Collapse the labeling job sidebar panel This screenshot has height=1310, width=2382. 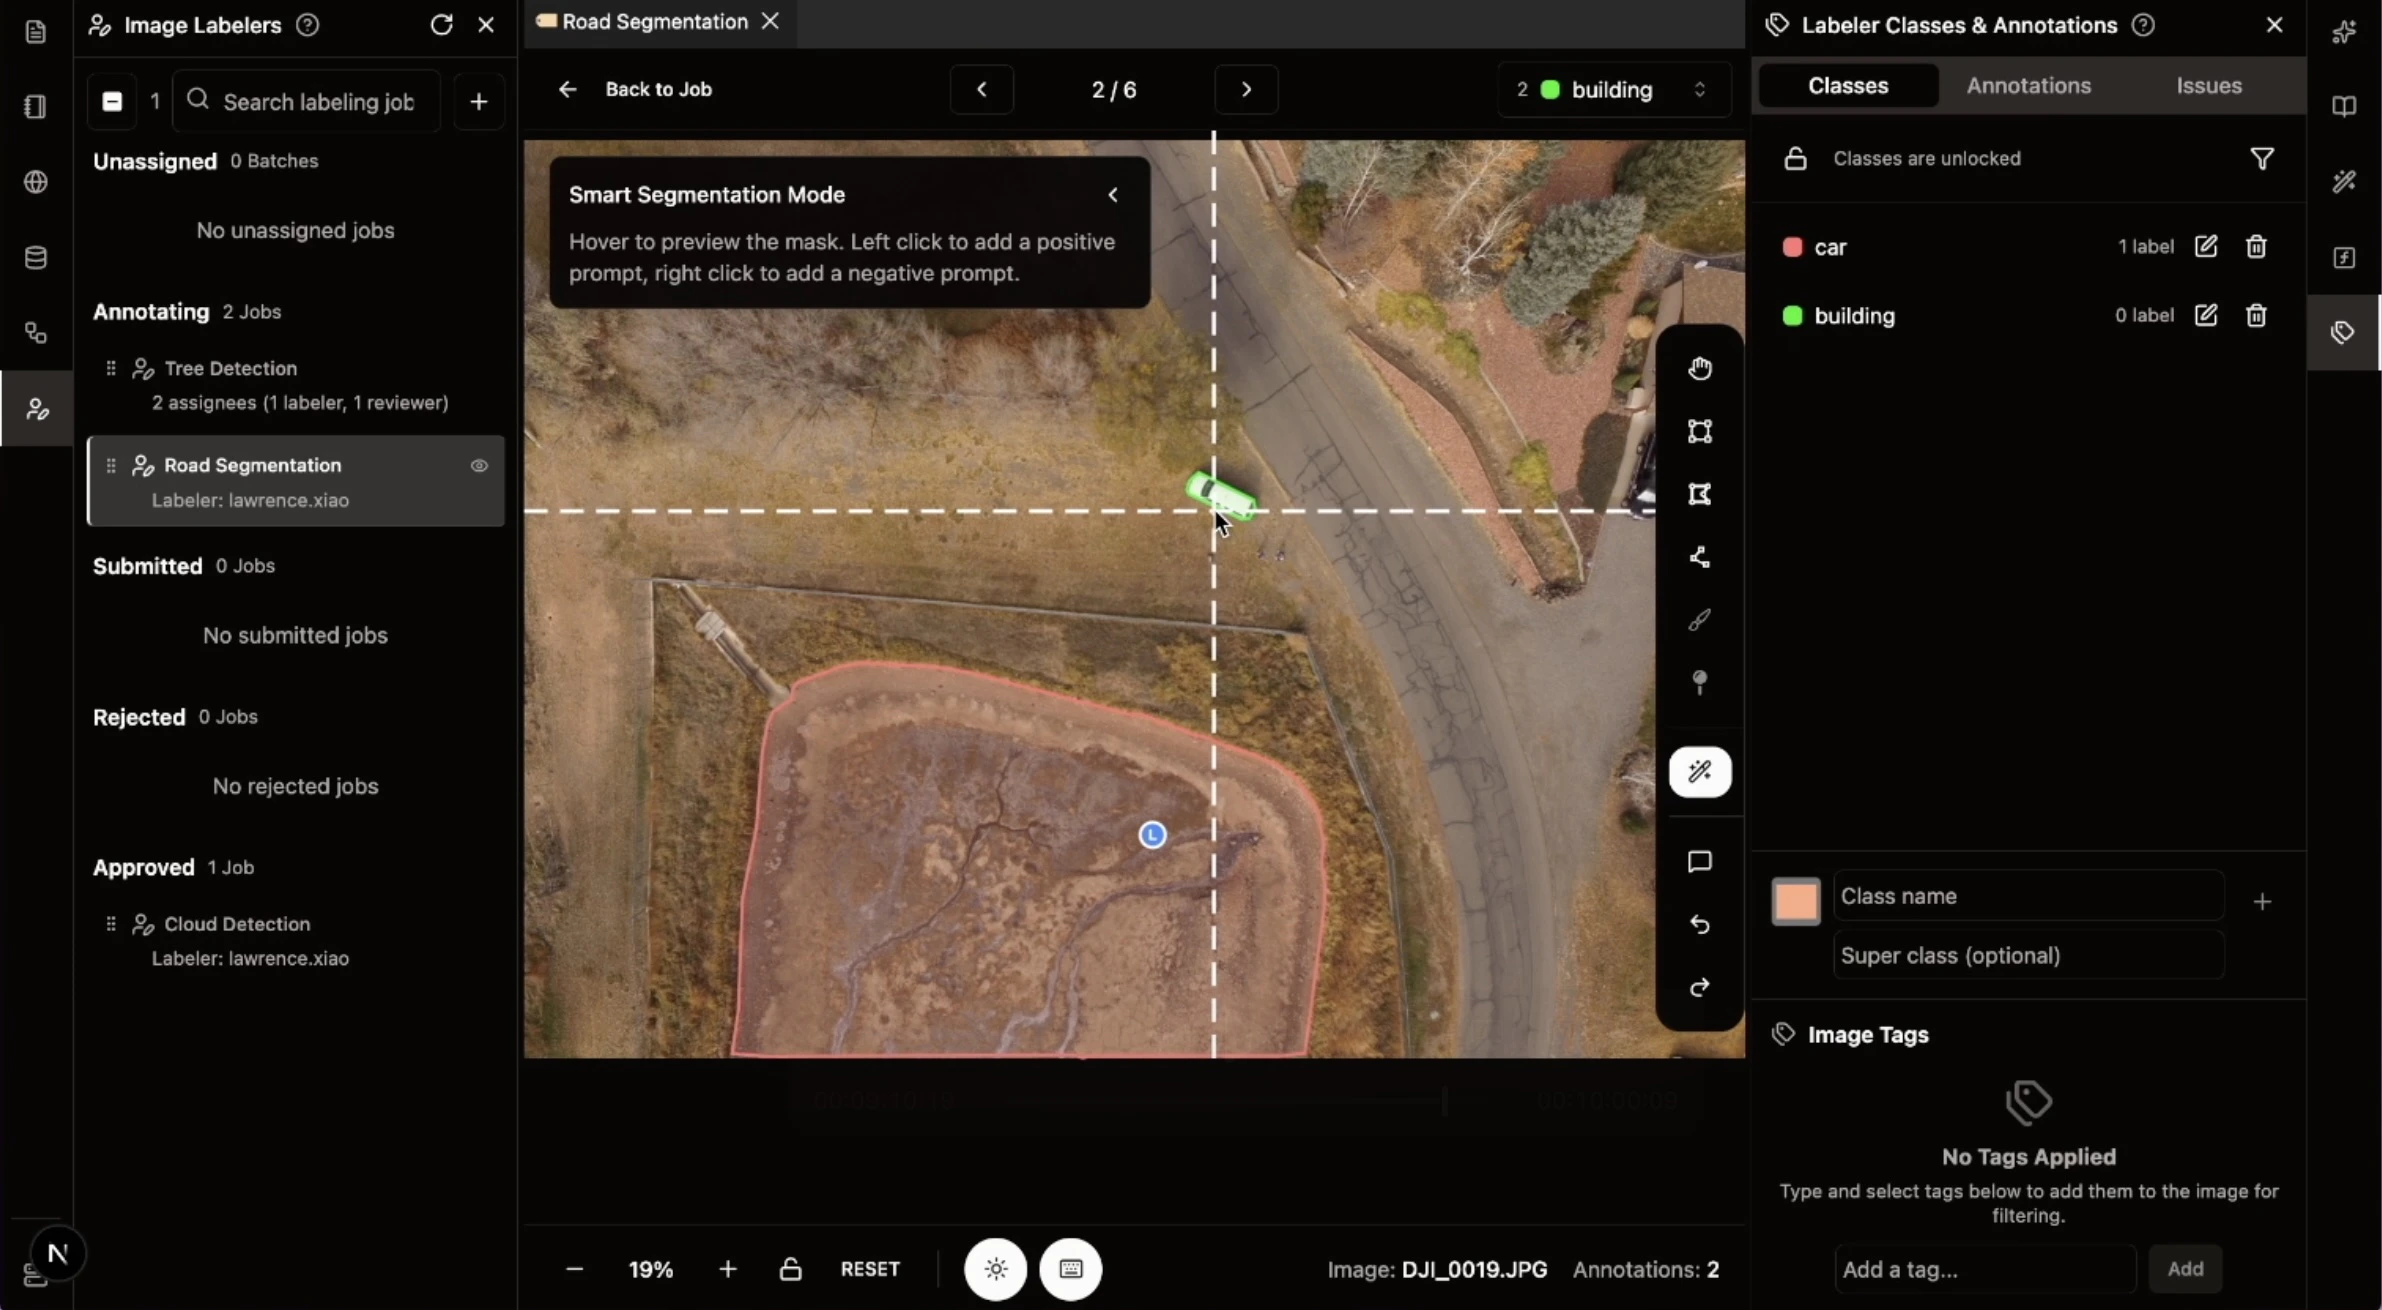coord(112,100)
